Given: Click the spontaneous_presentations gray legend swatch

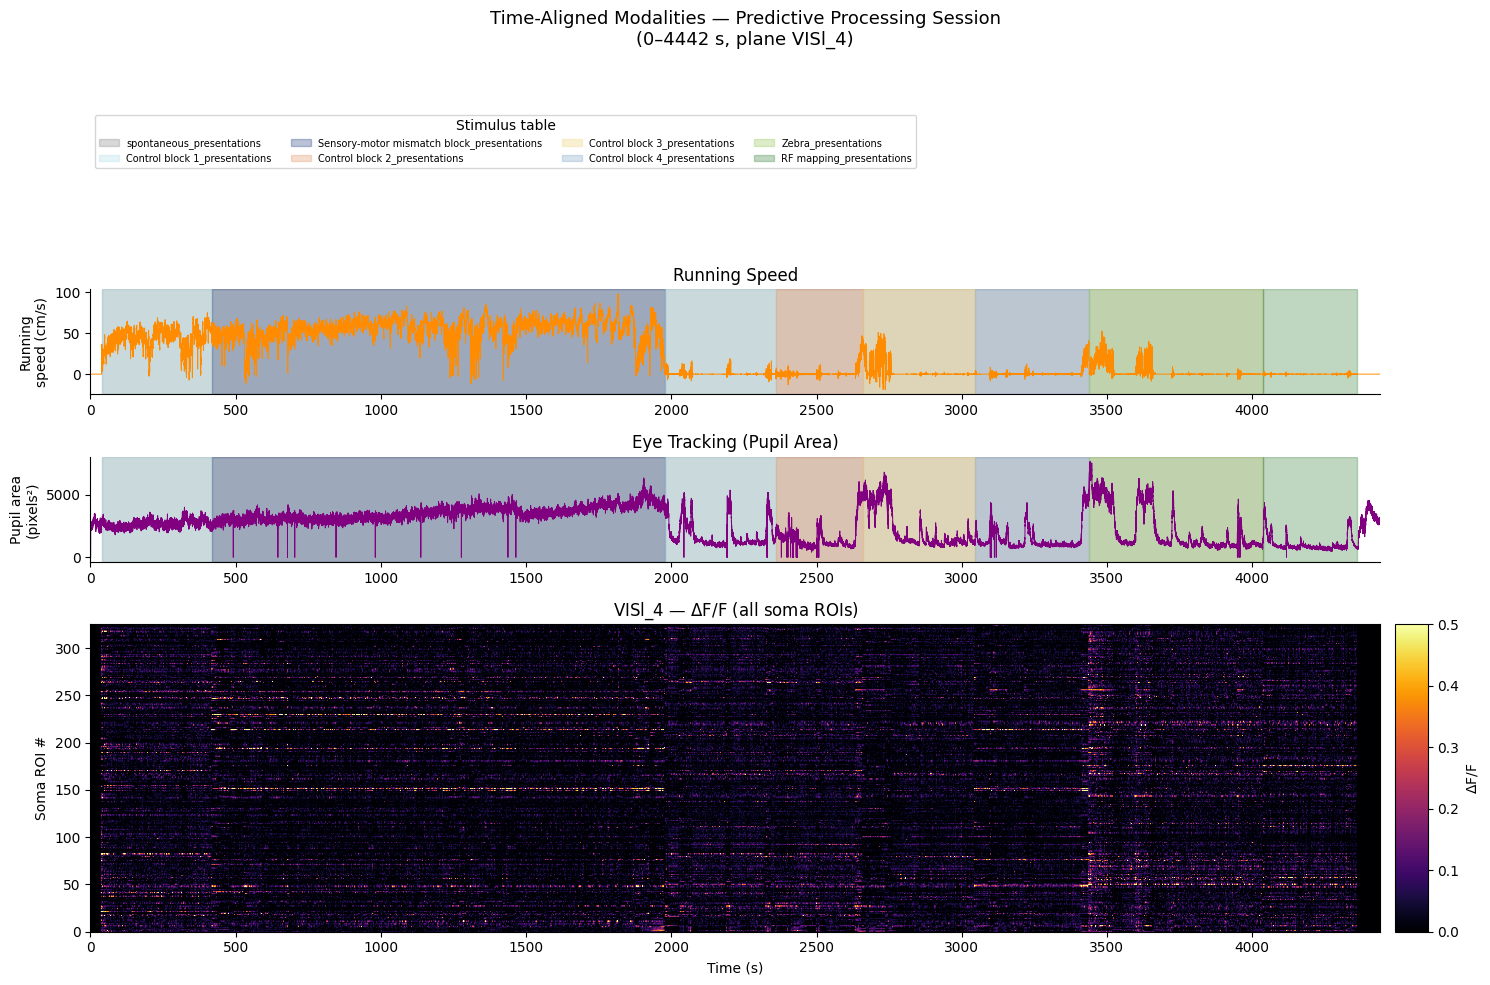Looking at the screenshot, I should pos(110,144).
